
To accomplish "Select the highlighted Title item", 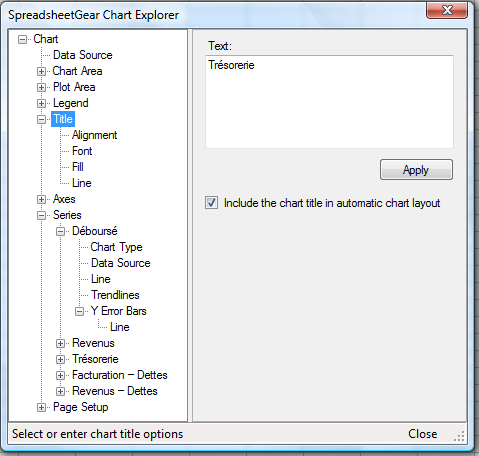I will coord(63,119).
